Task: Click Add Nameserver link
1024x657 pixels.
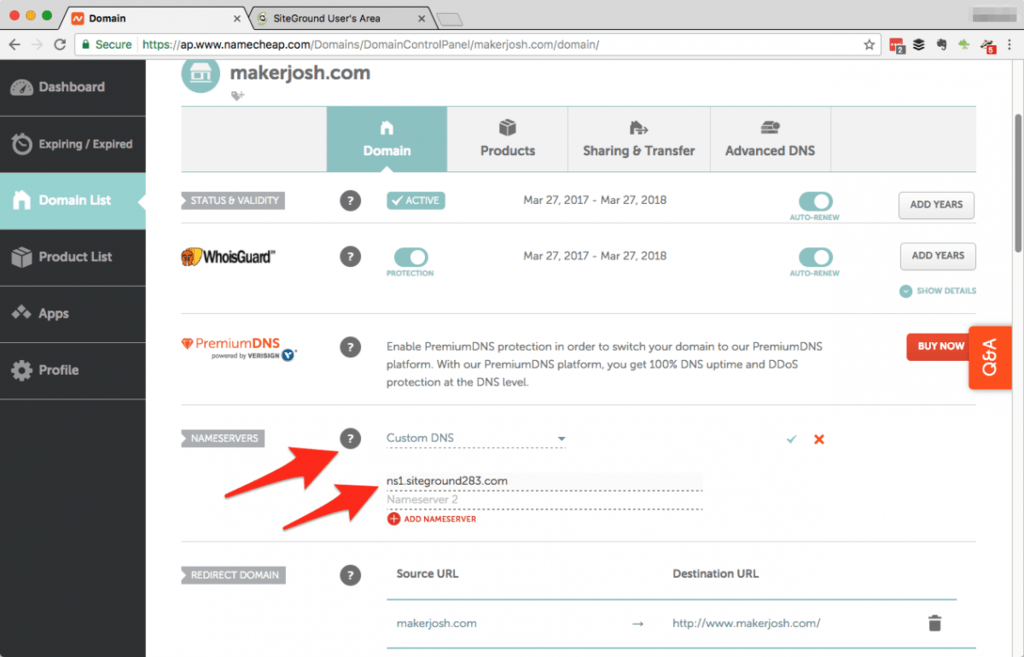Action: coord(432,519)
